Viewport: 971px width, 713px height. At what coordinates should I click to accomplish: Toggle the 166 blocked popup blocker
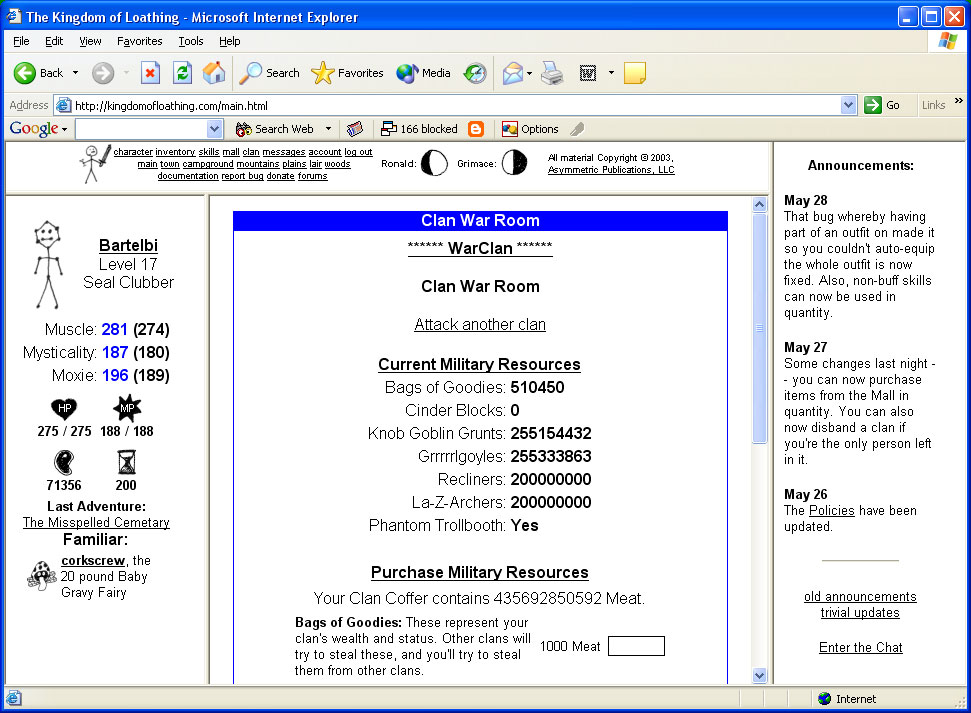(419, 129)
